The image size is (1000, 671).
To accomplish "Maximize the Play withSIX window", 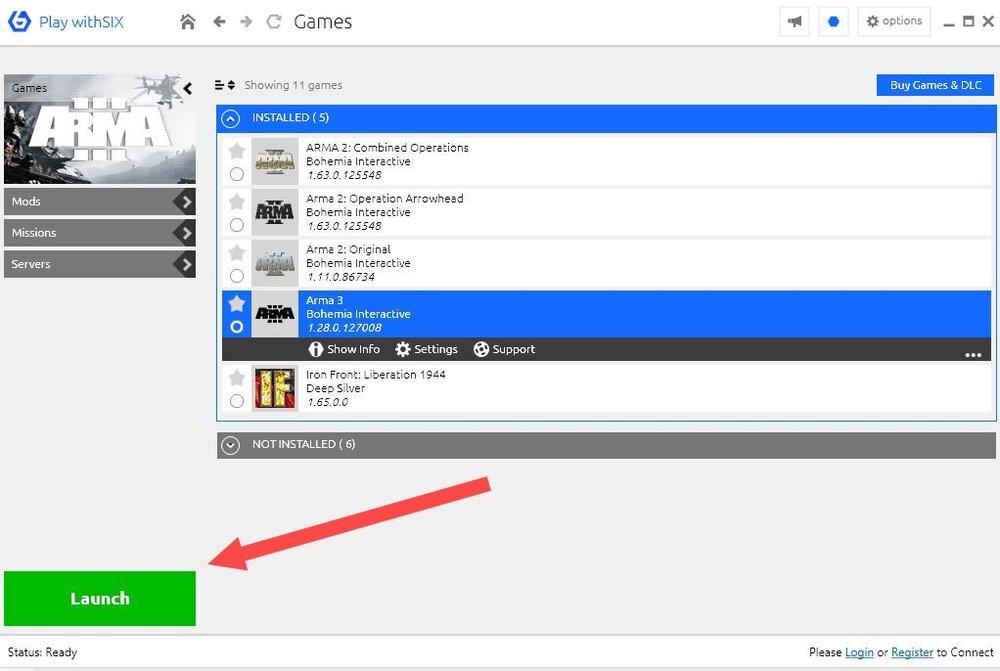I will tap(968, 21).
